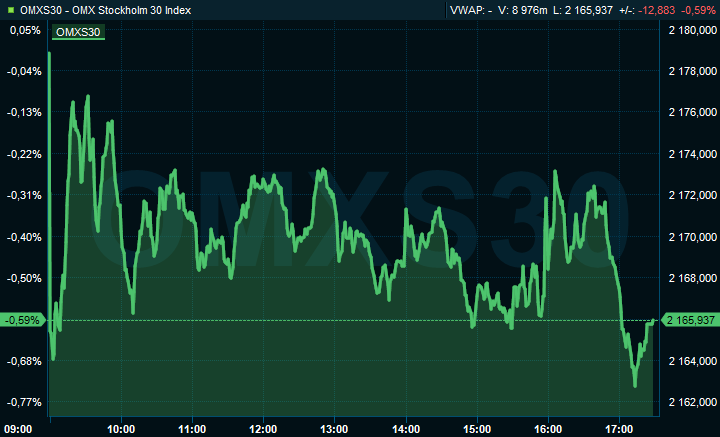Viewport: 720px width, 437px height.
Task: Click the VWAP label in header
Action: (x=472, y=10)
